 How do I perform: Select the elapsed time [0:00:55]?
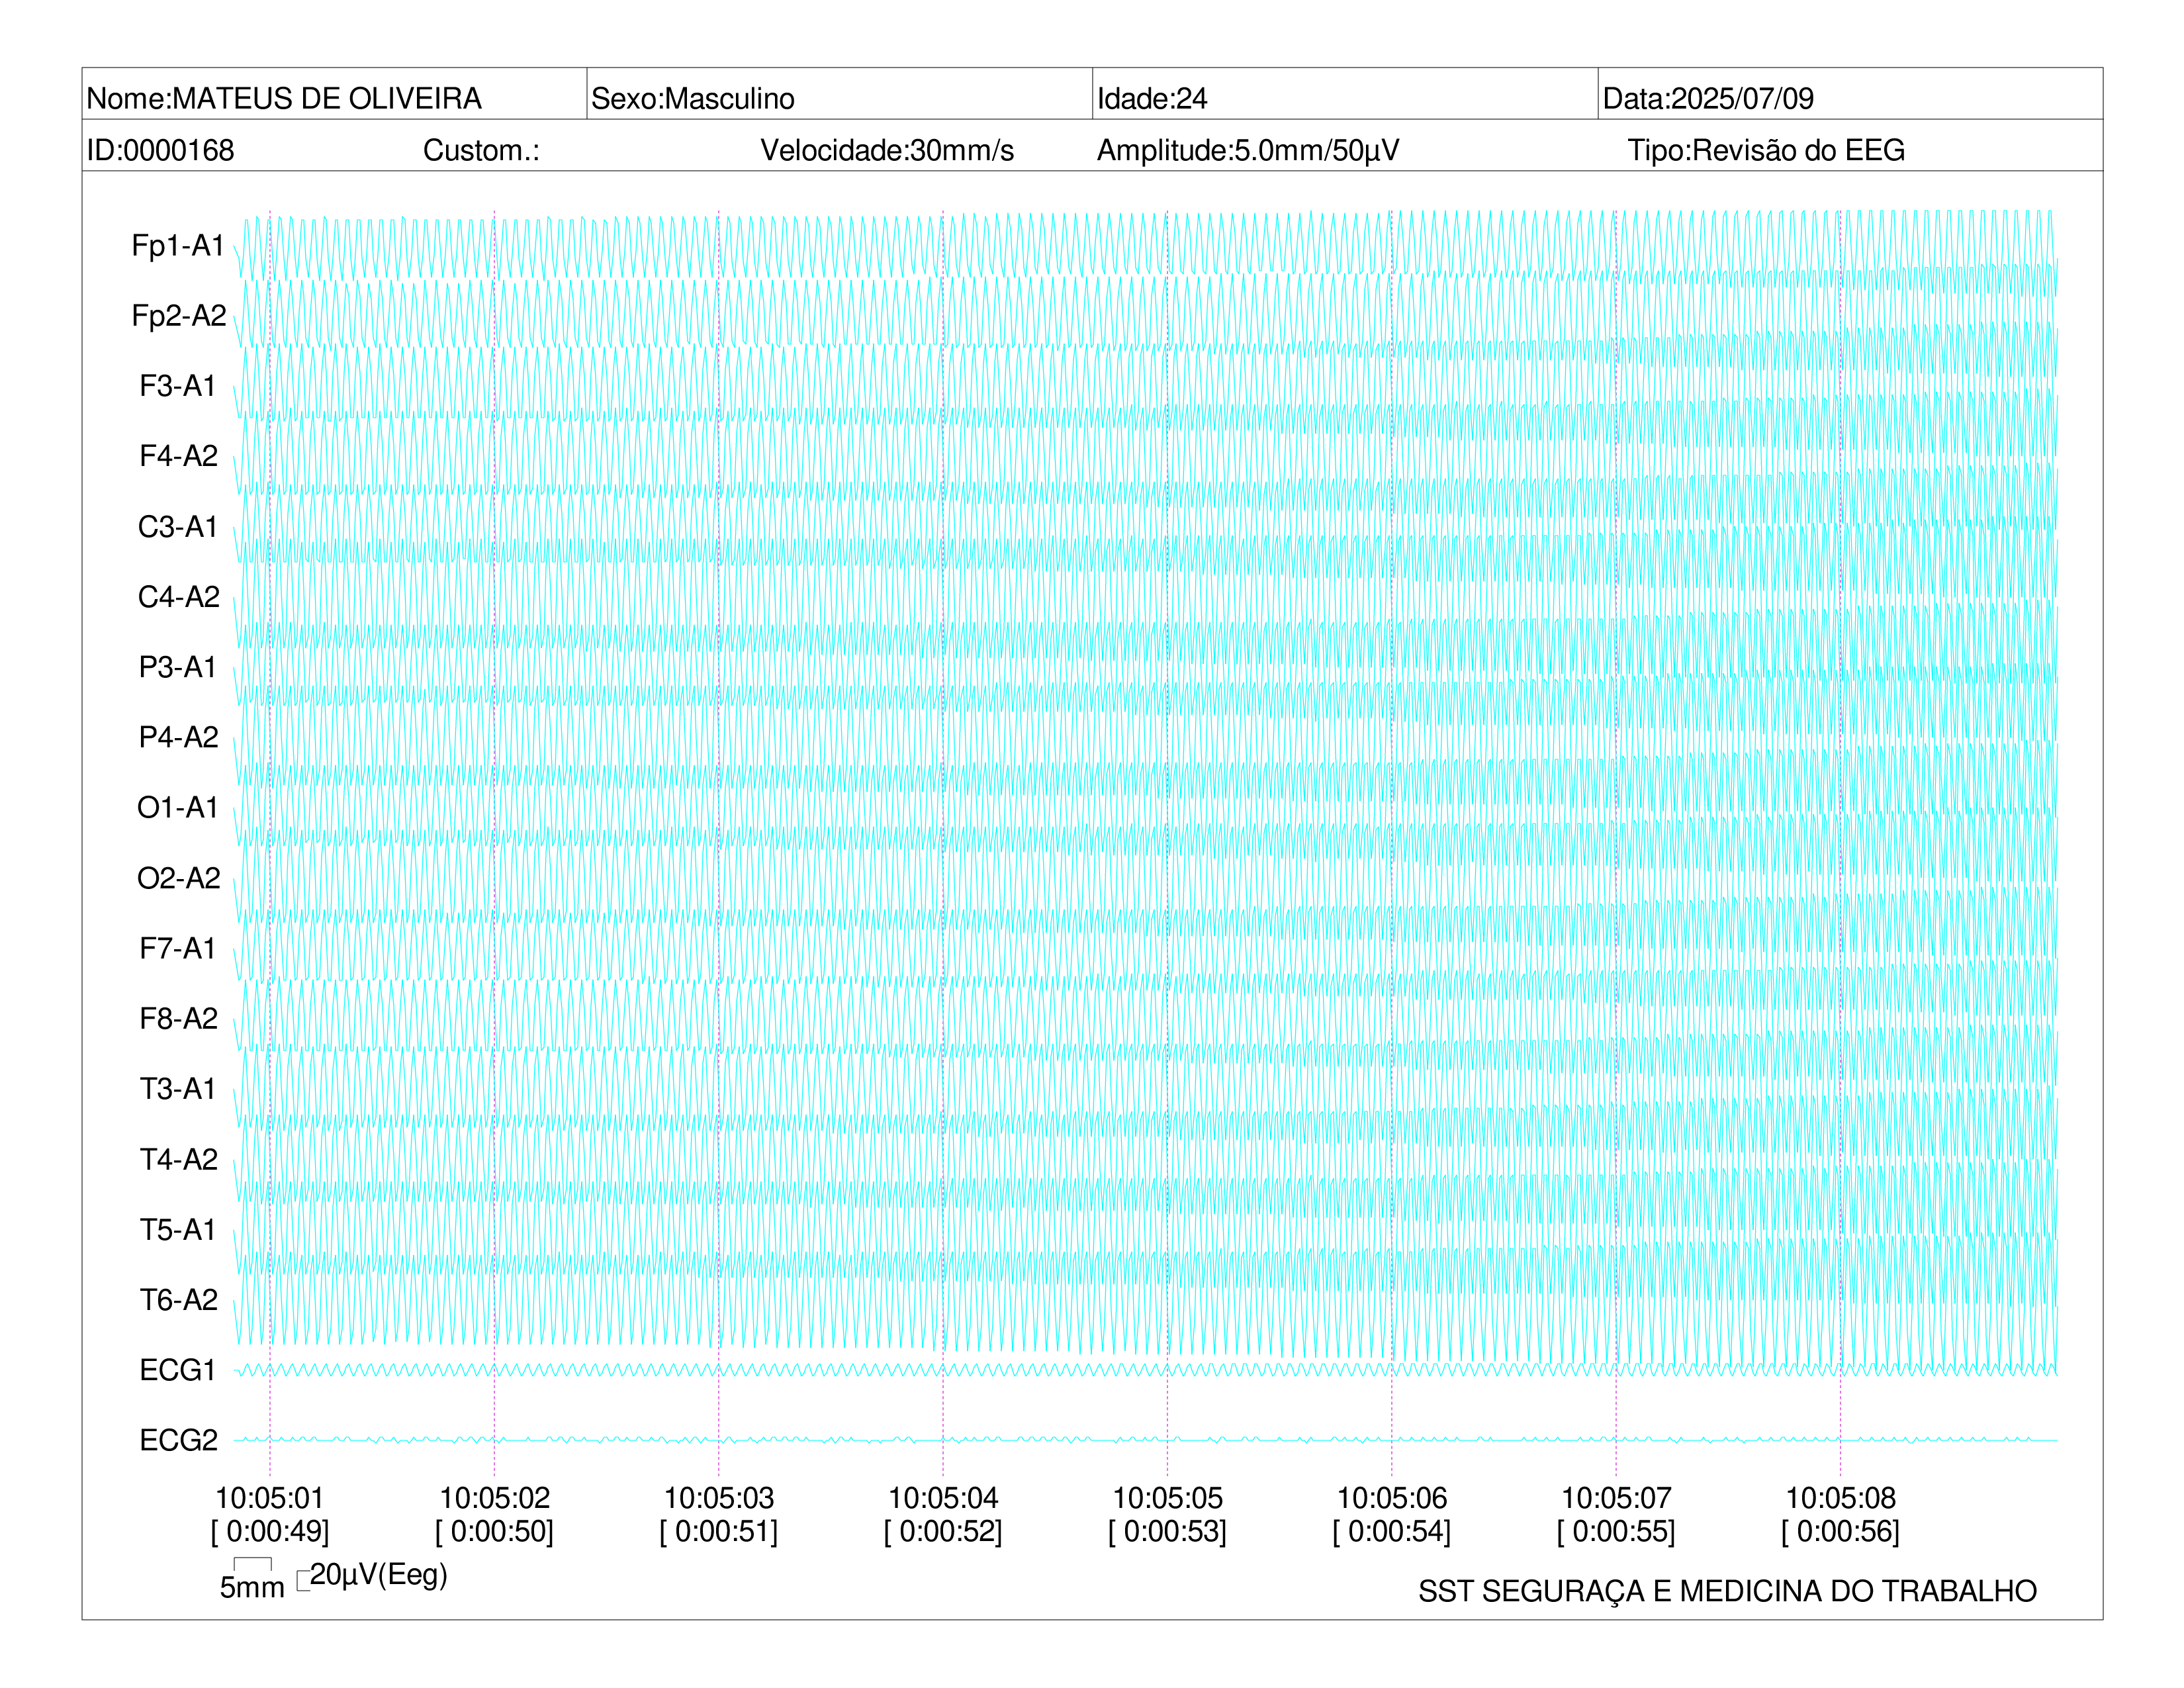[x=1616, y=1531]
